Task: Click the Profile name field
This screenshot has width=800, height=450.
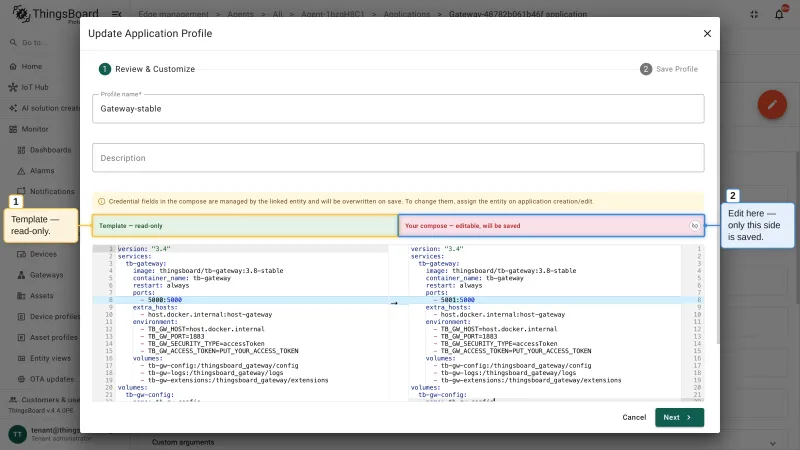Action: pos(398,109)
